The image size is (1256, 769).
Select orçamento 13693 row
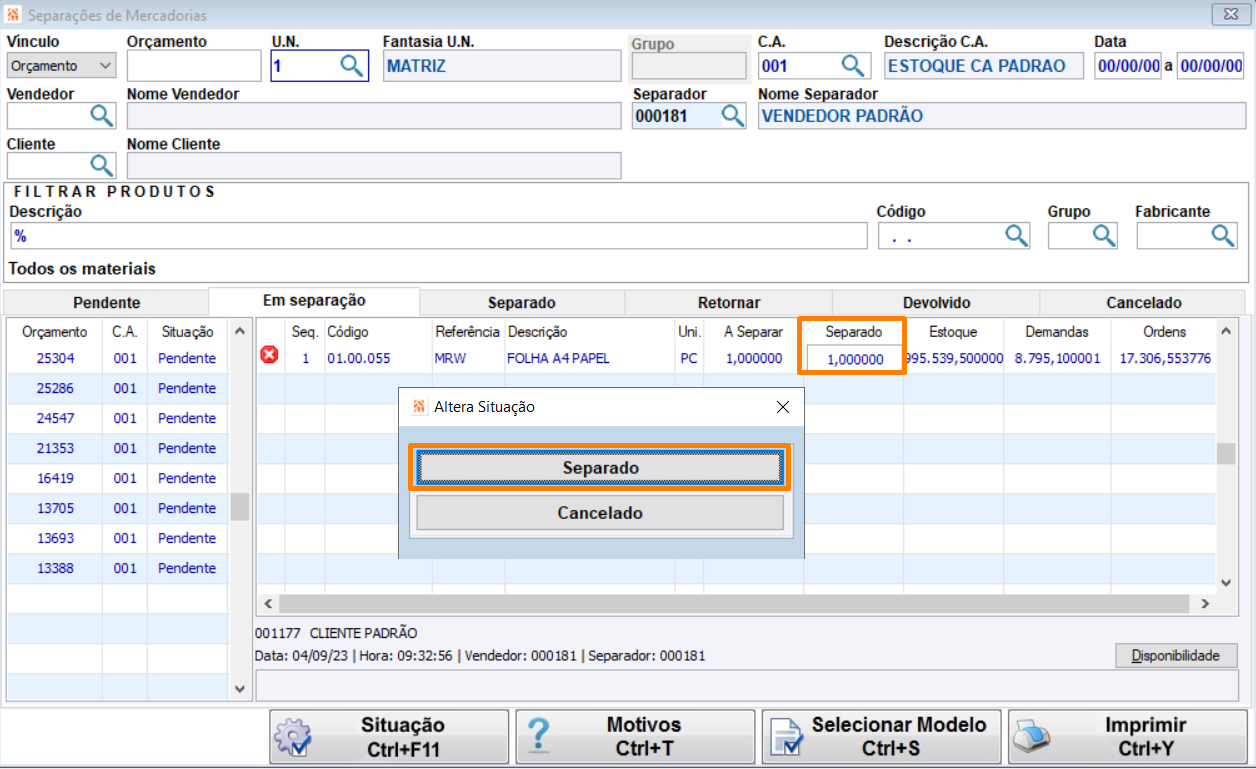(x=118, y=538)
